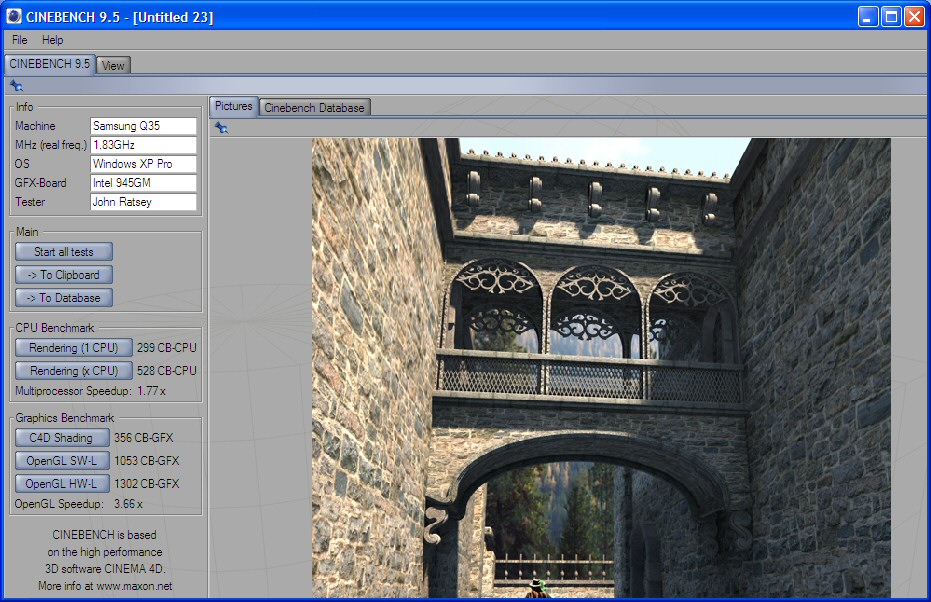
Task: Click the OpenGL Speedup 3.66 x text
Action: click(x=78, y=504)
